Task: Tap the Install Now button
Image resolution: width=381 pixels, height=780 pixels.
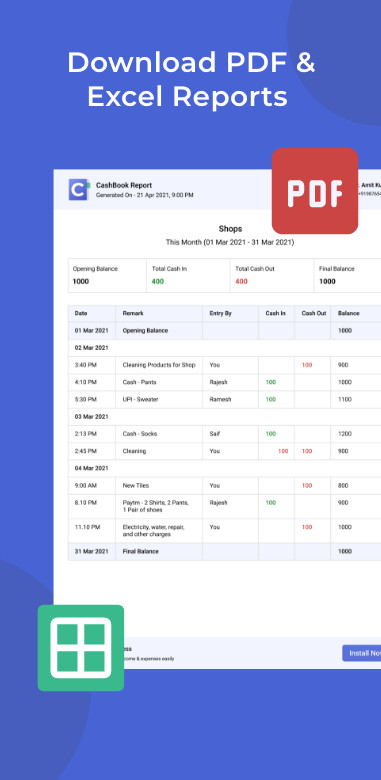Action: pos(362,653)
